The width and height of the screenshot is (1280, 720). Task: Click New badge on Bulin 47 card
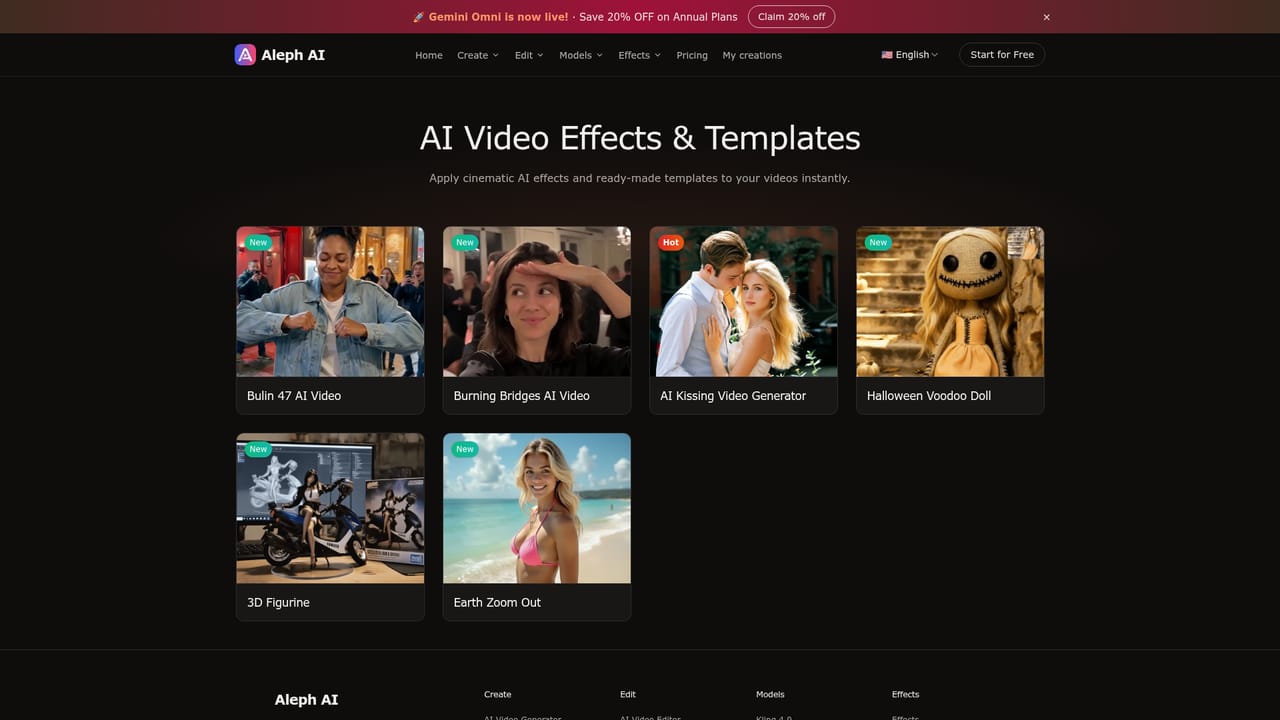[x=258, y=242]
